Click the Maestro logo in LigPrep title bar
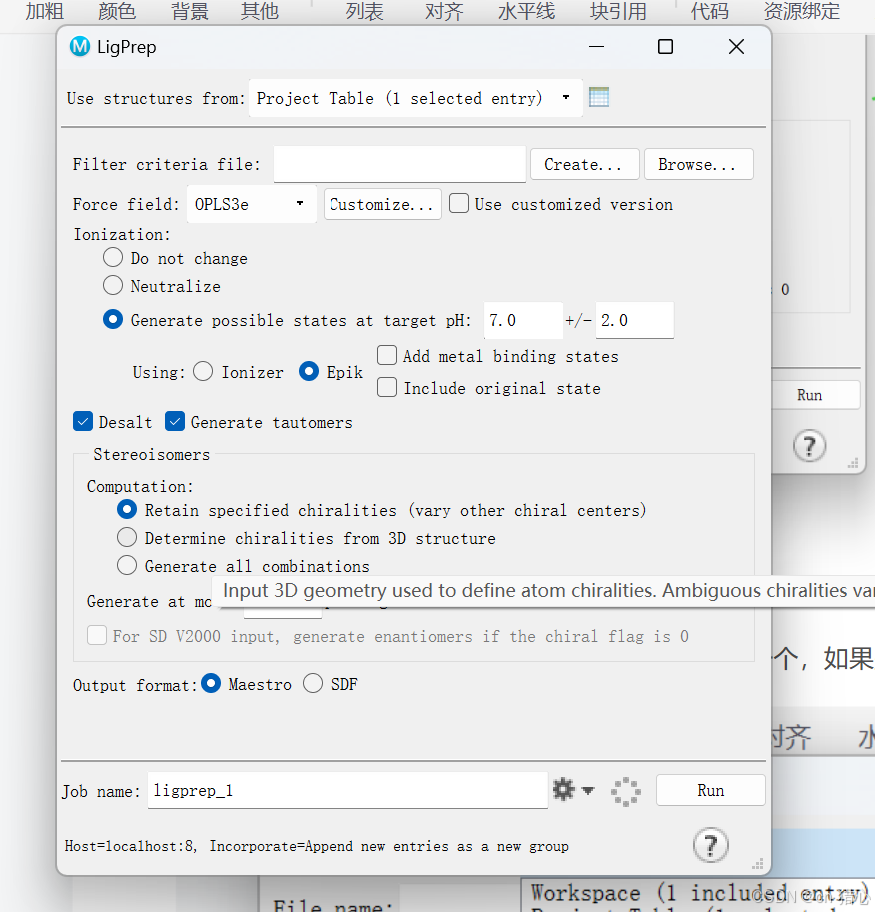Screen dimensions: 875x912 click(x=80, y=47)
